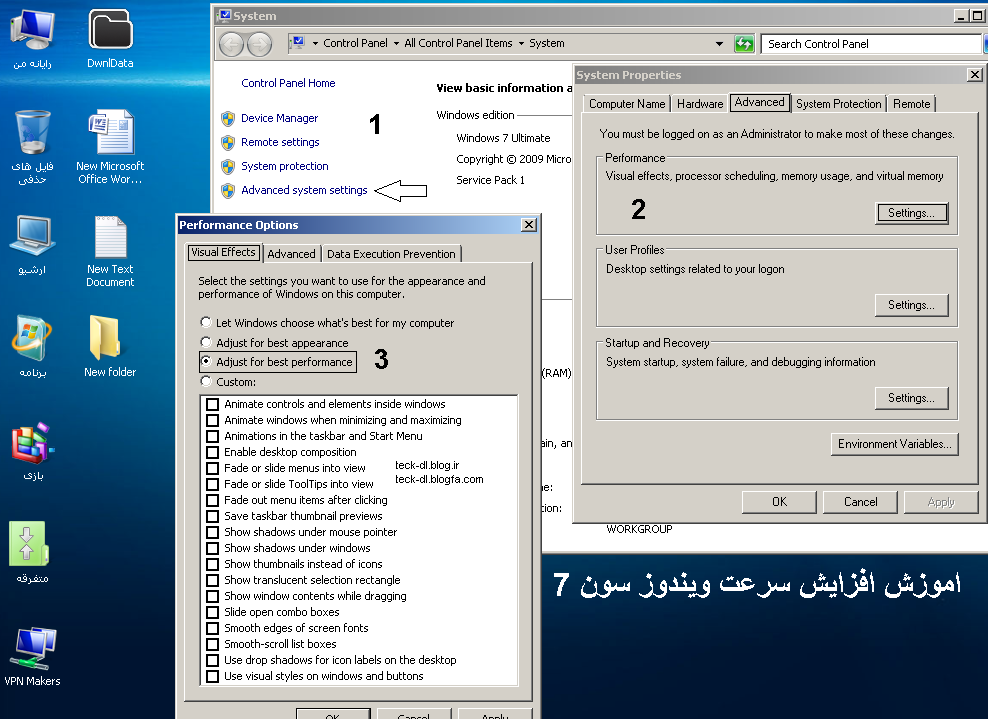Click the Environment Variables button
The width and height of the screenshot is (988, 719).
click(x=895, y=444)
